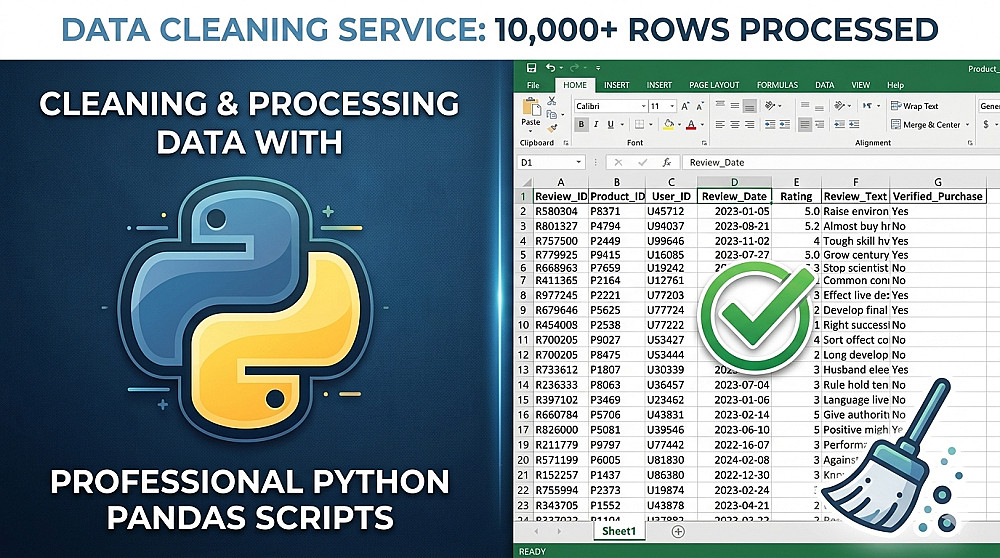The height and width of the screenshot is (558, 1000).
Task: Align text left in the Alignment group
Action: (x=720, y=124)
